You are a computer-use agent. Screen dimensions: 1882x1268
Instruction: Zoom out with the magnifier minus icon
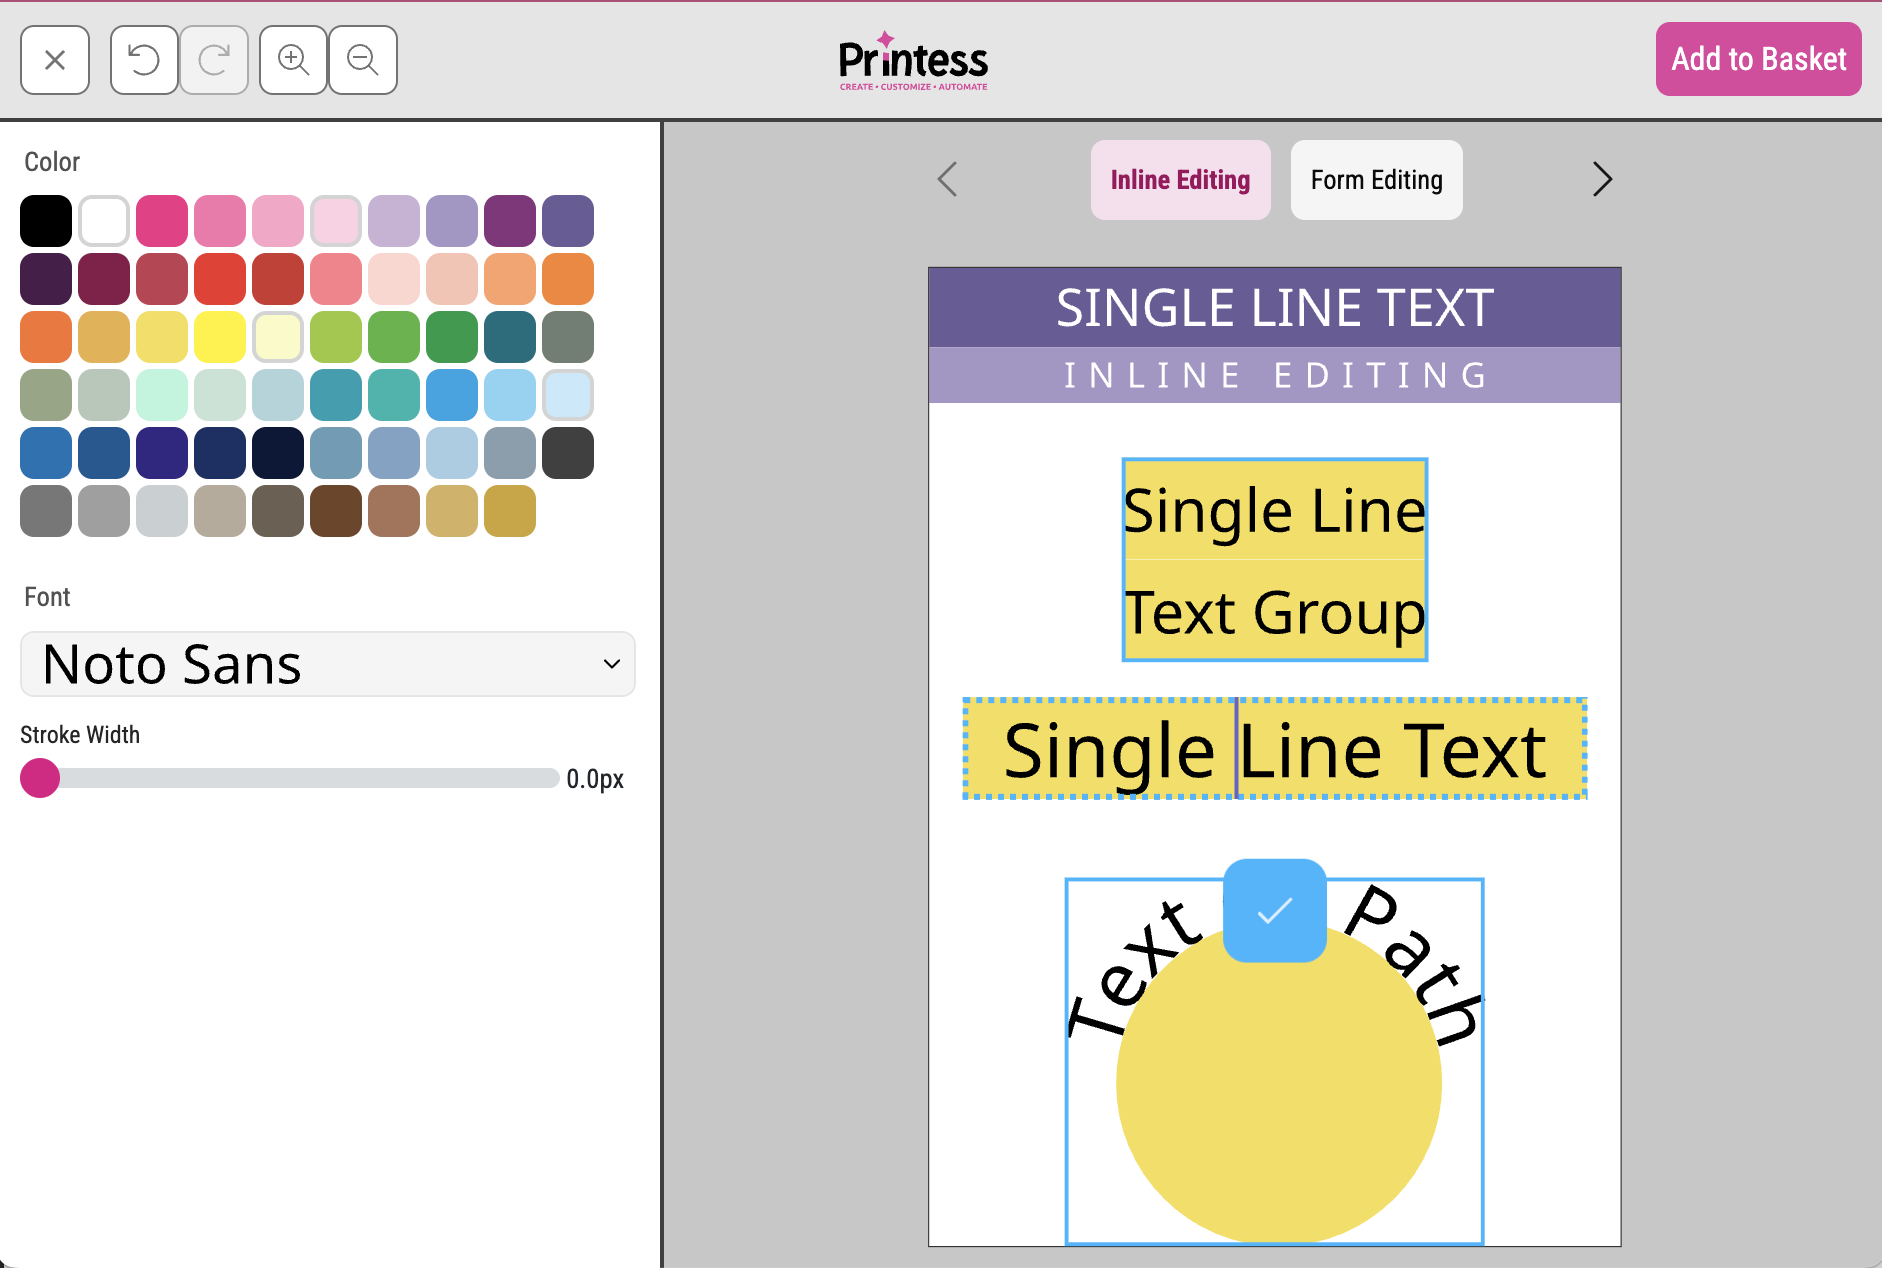(x=363, y=60)
